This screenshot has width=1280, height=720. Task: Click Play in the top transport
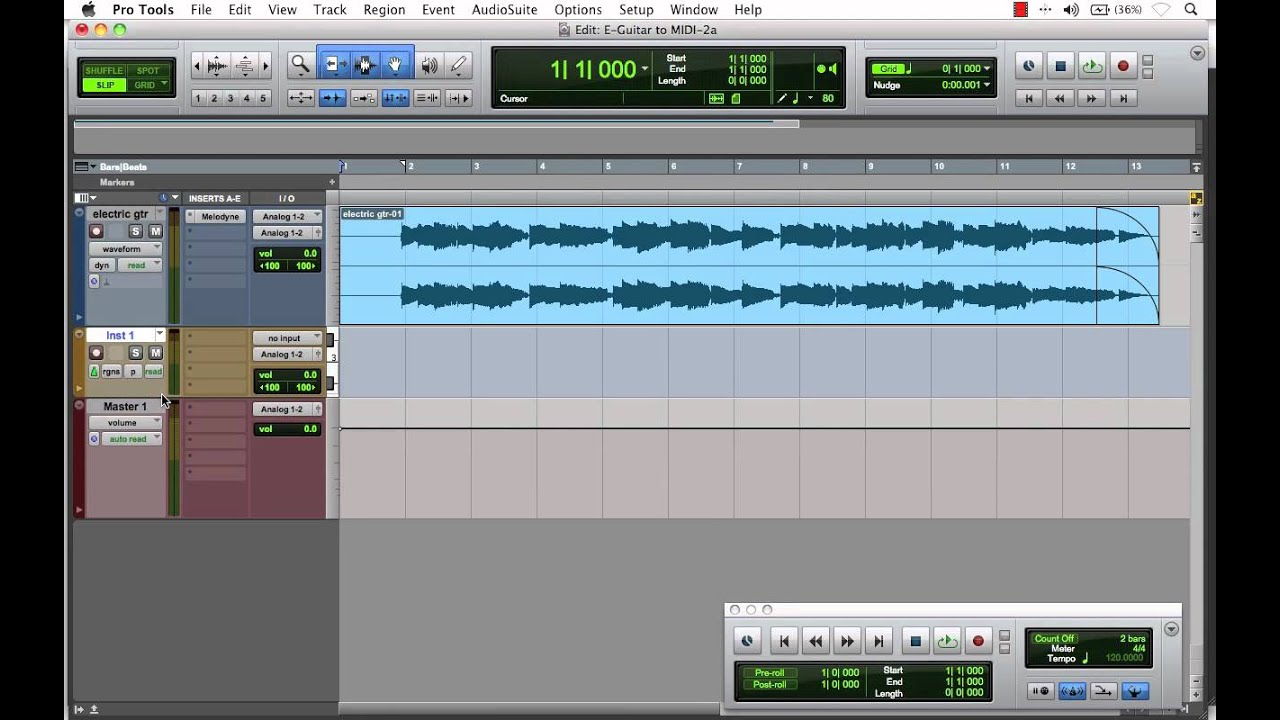point(1092,67)
